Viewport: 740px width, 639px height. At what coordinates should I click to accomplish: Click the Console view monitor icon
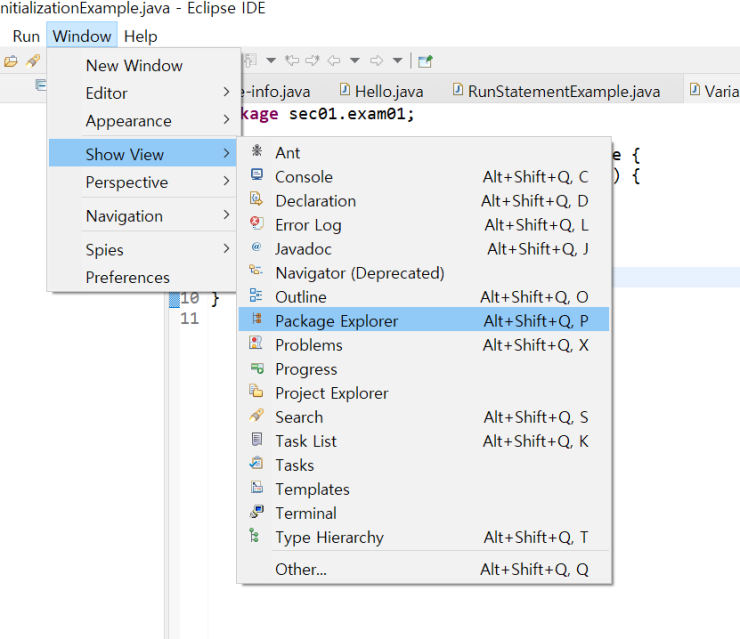click(257, 175)
